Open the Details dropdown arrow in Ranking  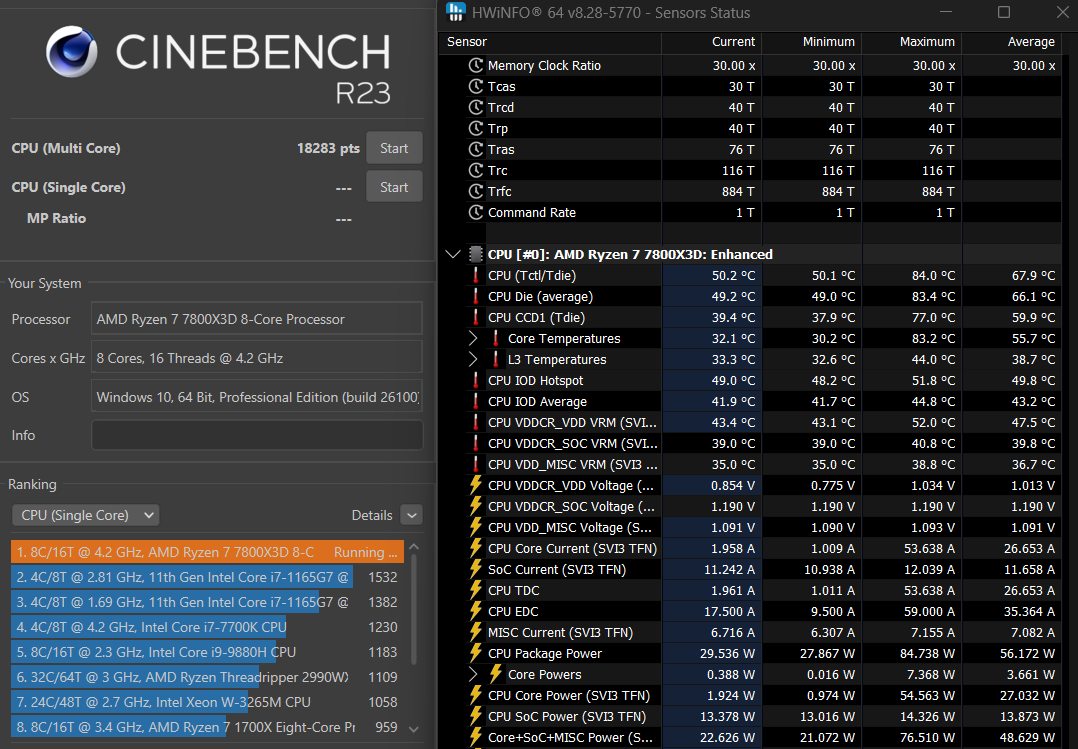411,515
